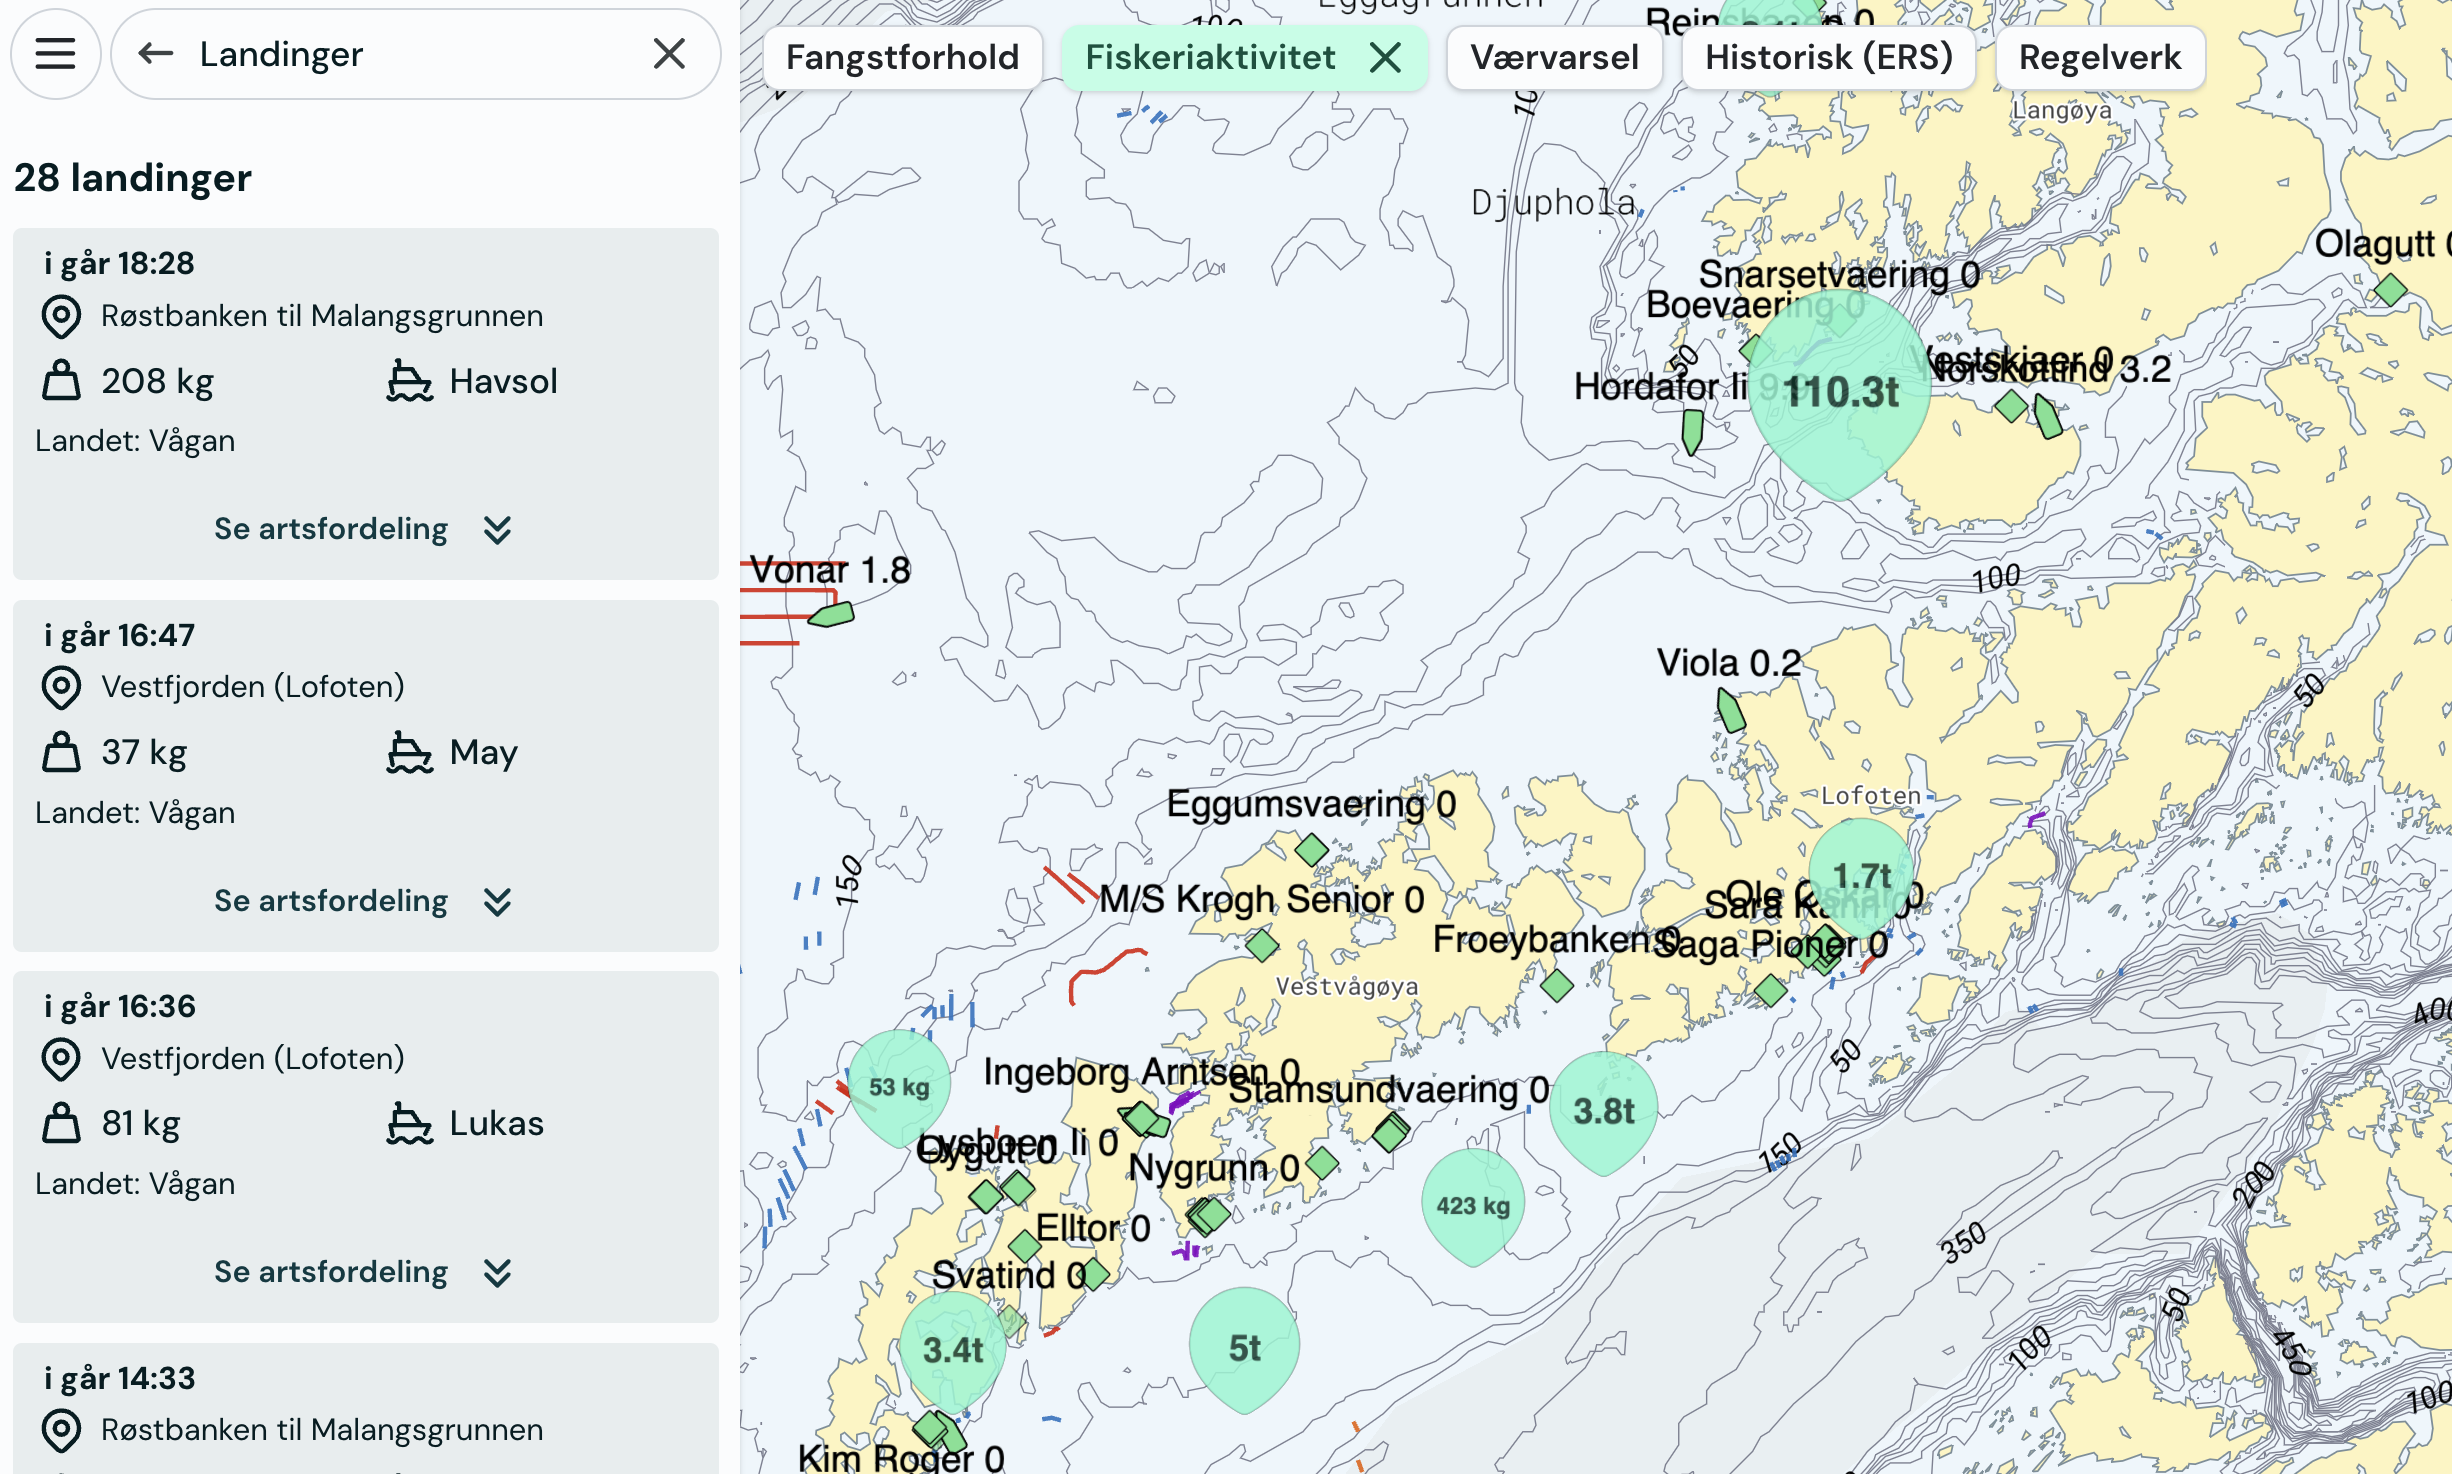Click the Eggumsvaering vessel diamond
Image resolution: width=2452 pixels, height=1474 pixels.
1311,850
